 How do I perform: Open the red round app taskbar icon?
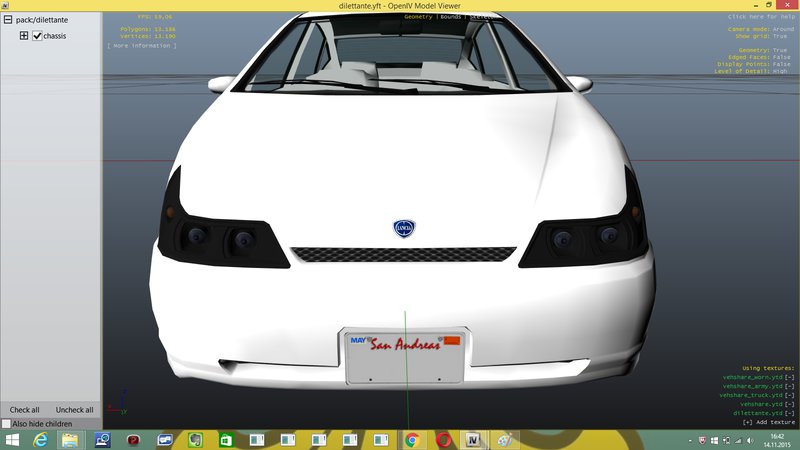[133, 440]
